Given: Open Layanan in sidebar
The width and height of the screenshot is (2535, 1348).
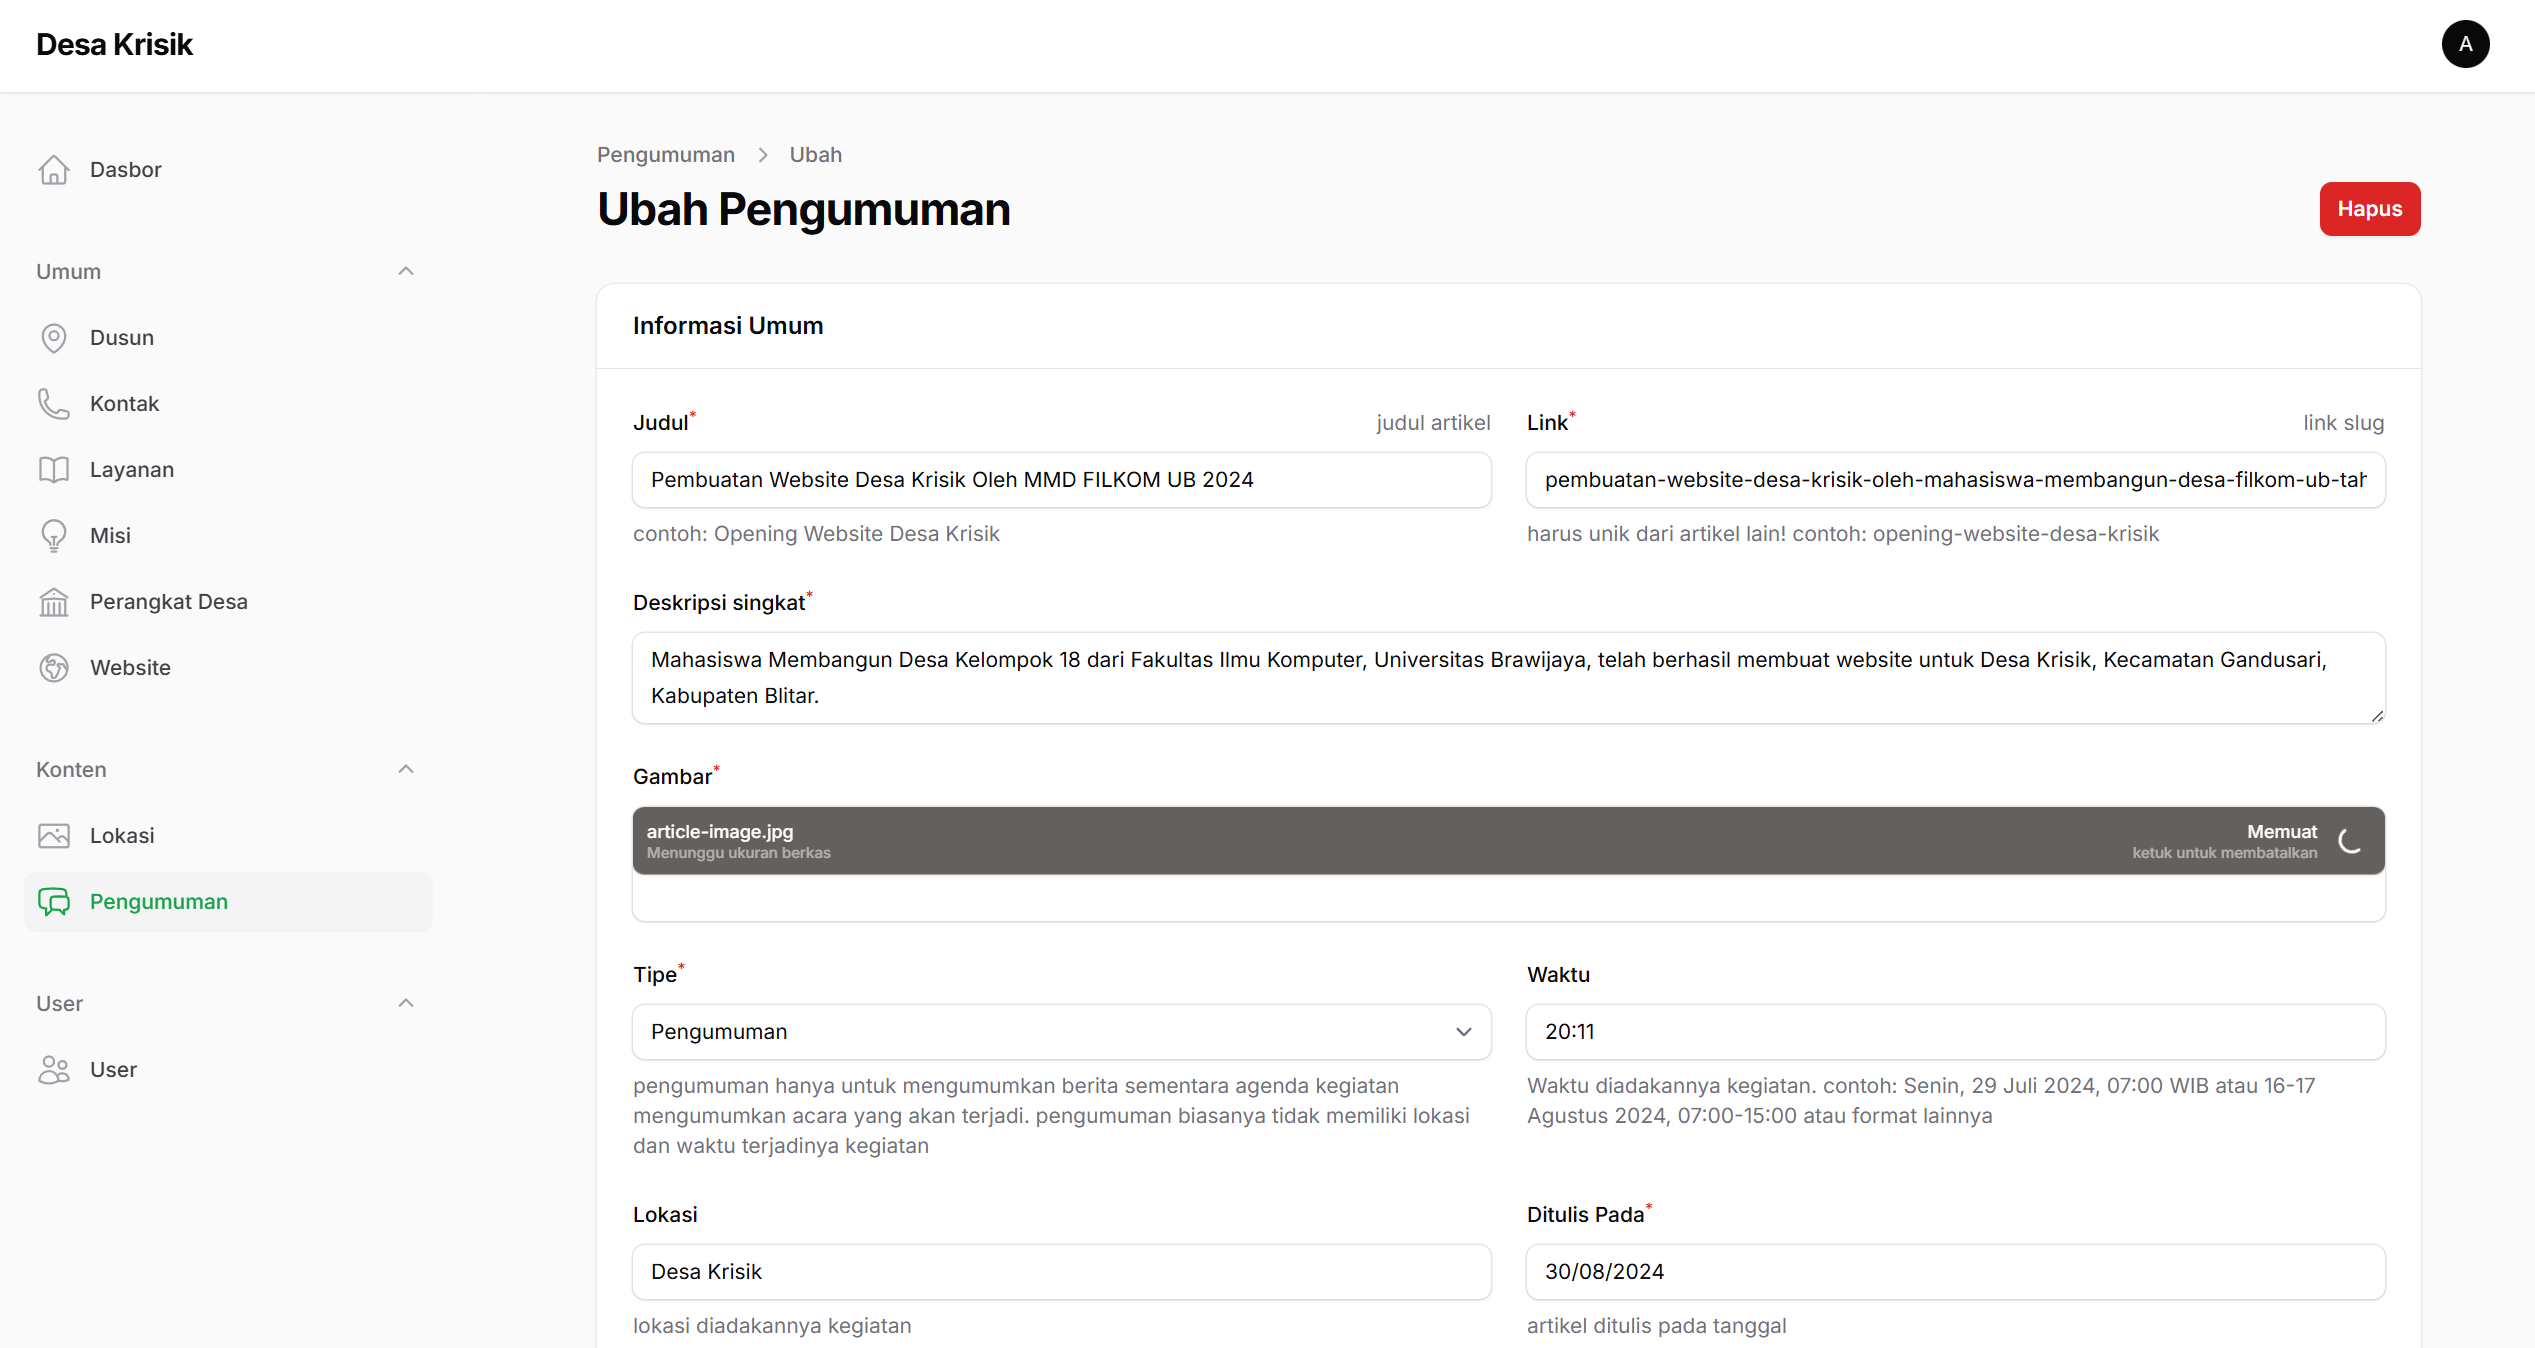Looking at the screenshot, I should point(228,470).
